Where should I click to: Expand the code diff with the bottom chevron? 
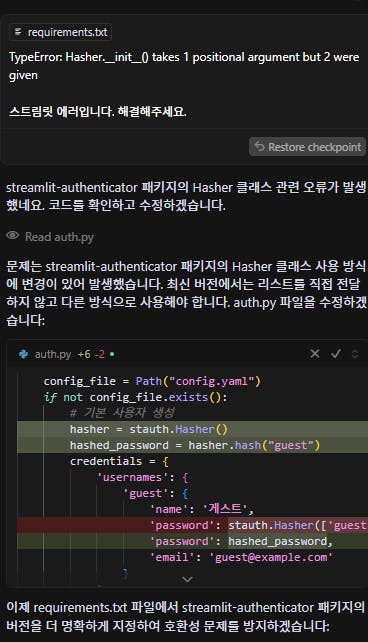click(187, 579)
